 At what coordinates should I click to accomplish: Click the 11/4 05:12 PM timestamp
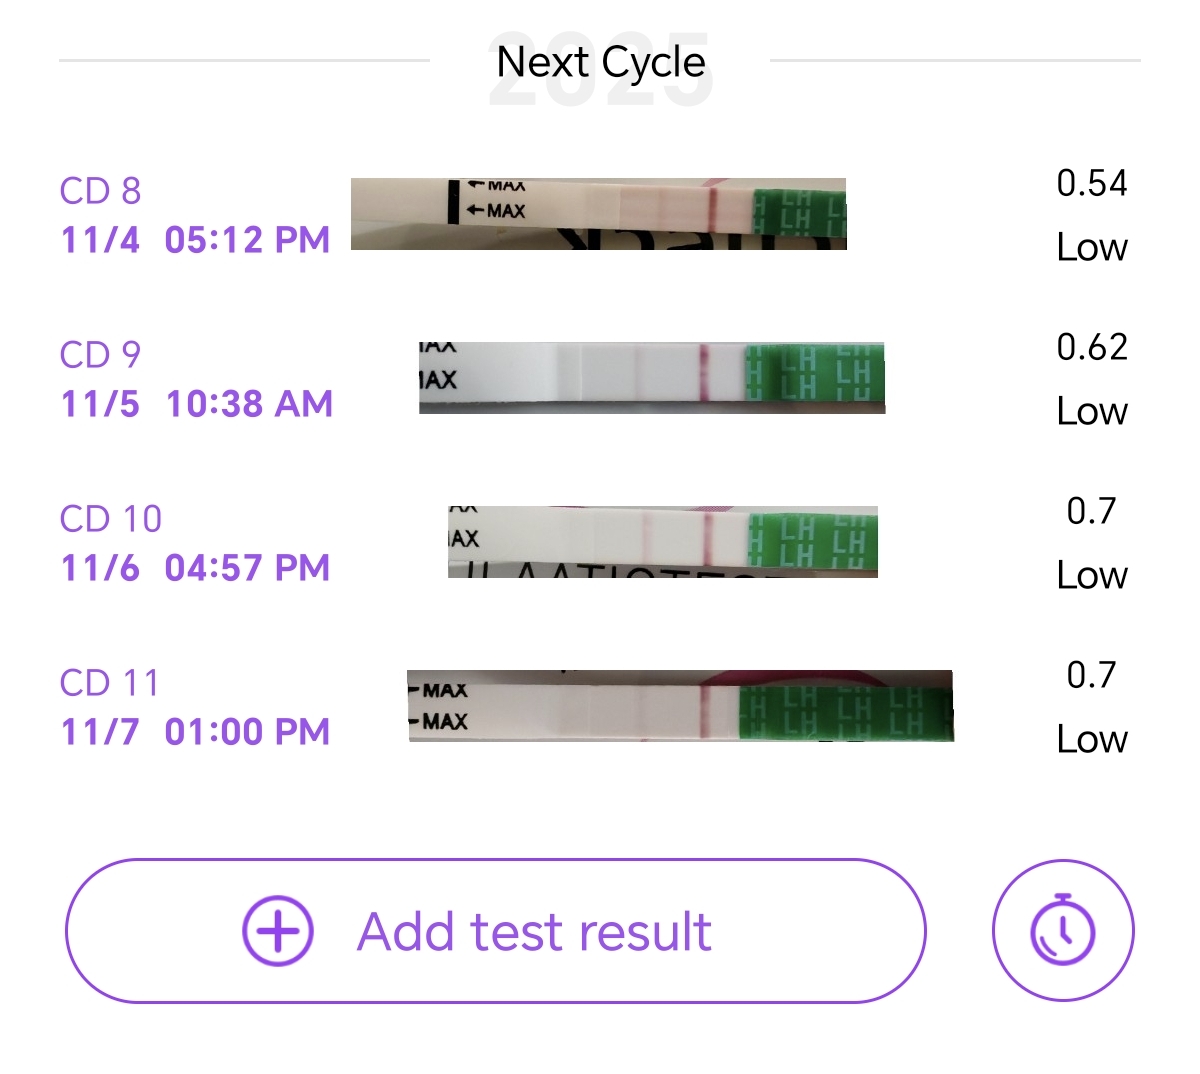point(195,240)
